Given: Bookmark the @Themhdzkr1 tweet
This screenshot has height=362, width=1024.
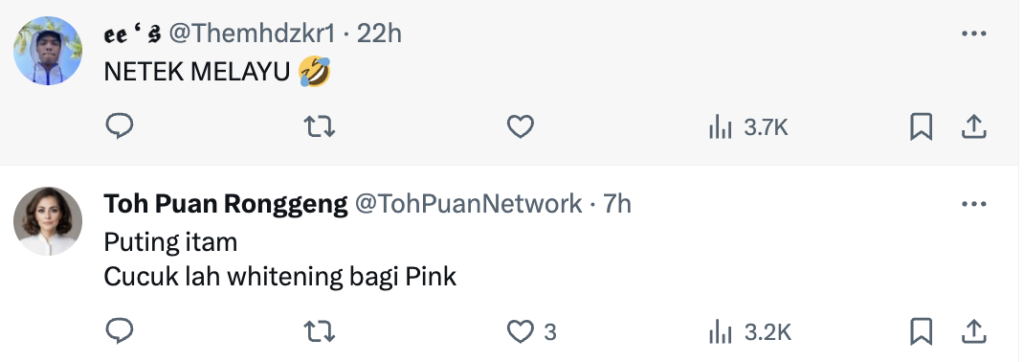Looking at the screenshot, I should 921,127.
